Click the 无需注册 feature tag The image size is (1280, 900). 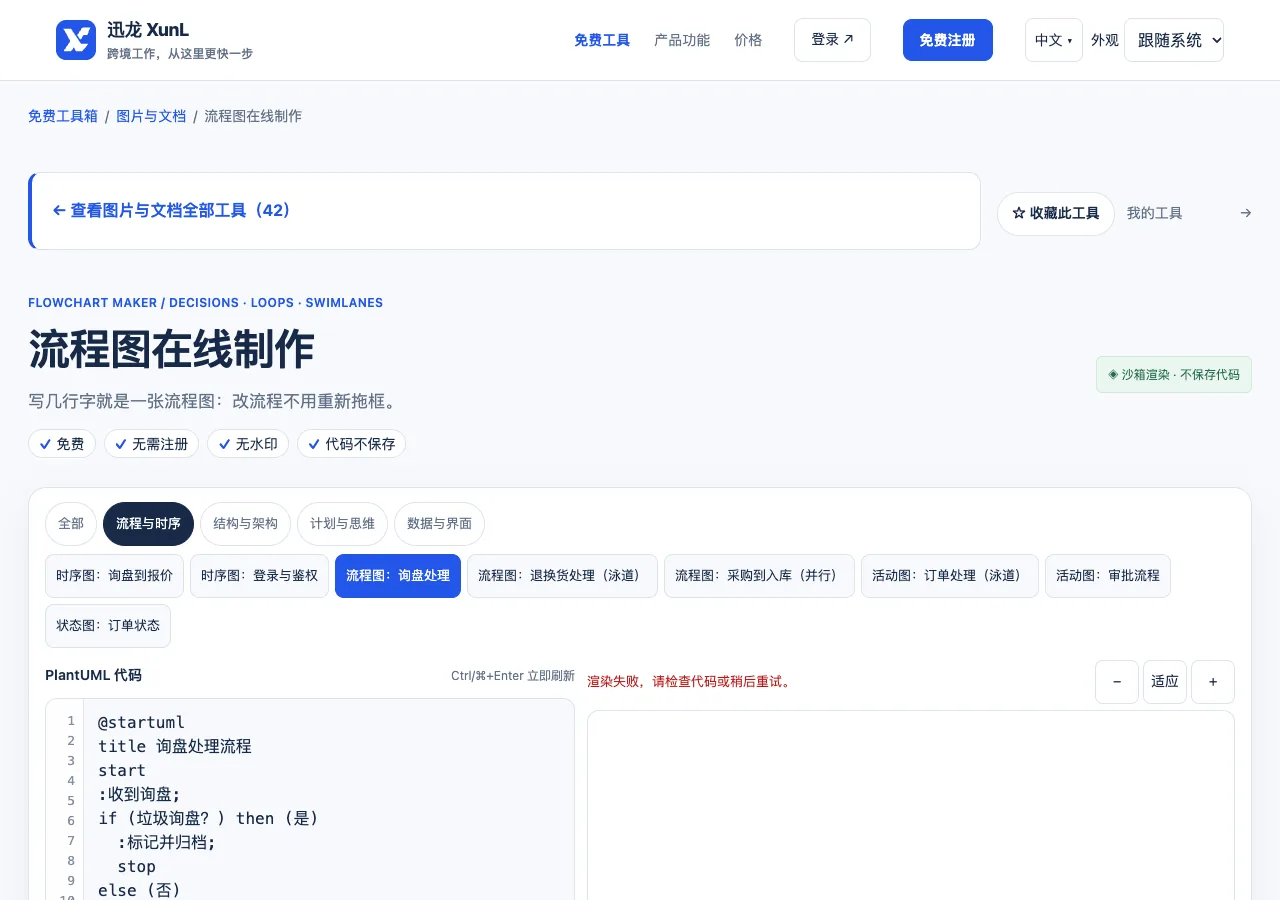(x=152, y=444)
